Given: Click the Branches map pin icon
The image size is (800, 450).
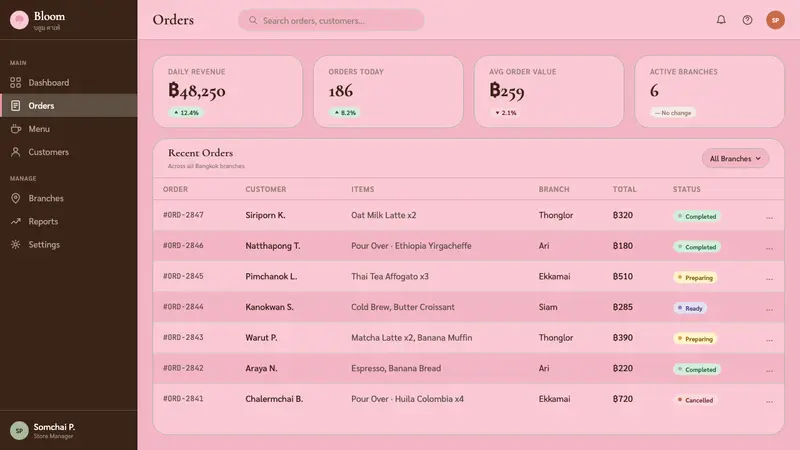Looking at the screenshot, I should pos(16,198).
